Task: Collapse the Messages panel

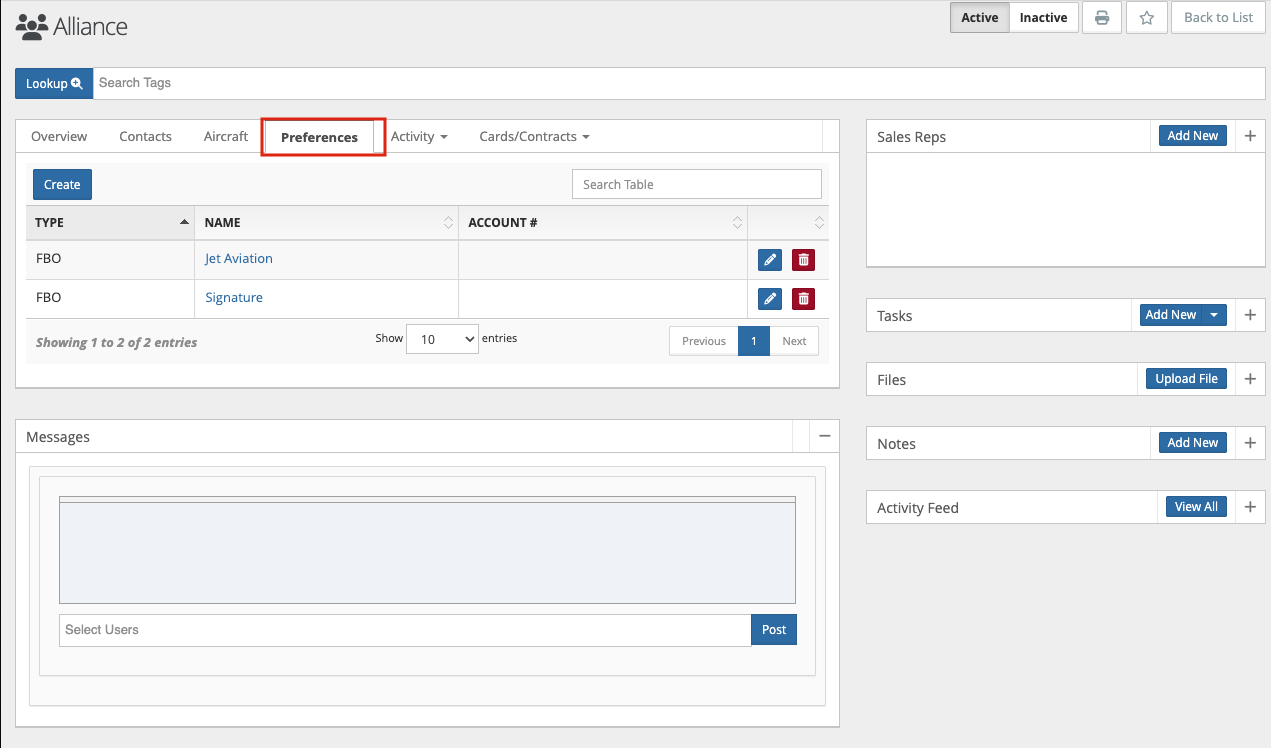Action: click(825, 436)
